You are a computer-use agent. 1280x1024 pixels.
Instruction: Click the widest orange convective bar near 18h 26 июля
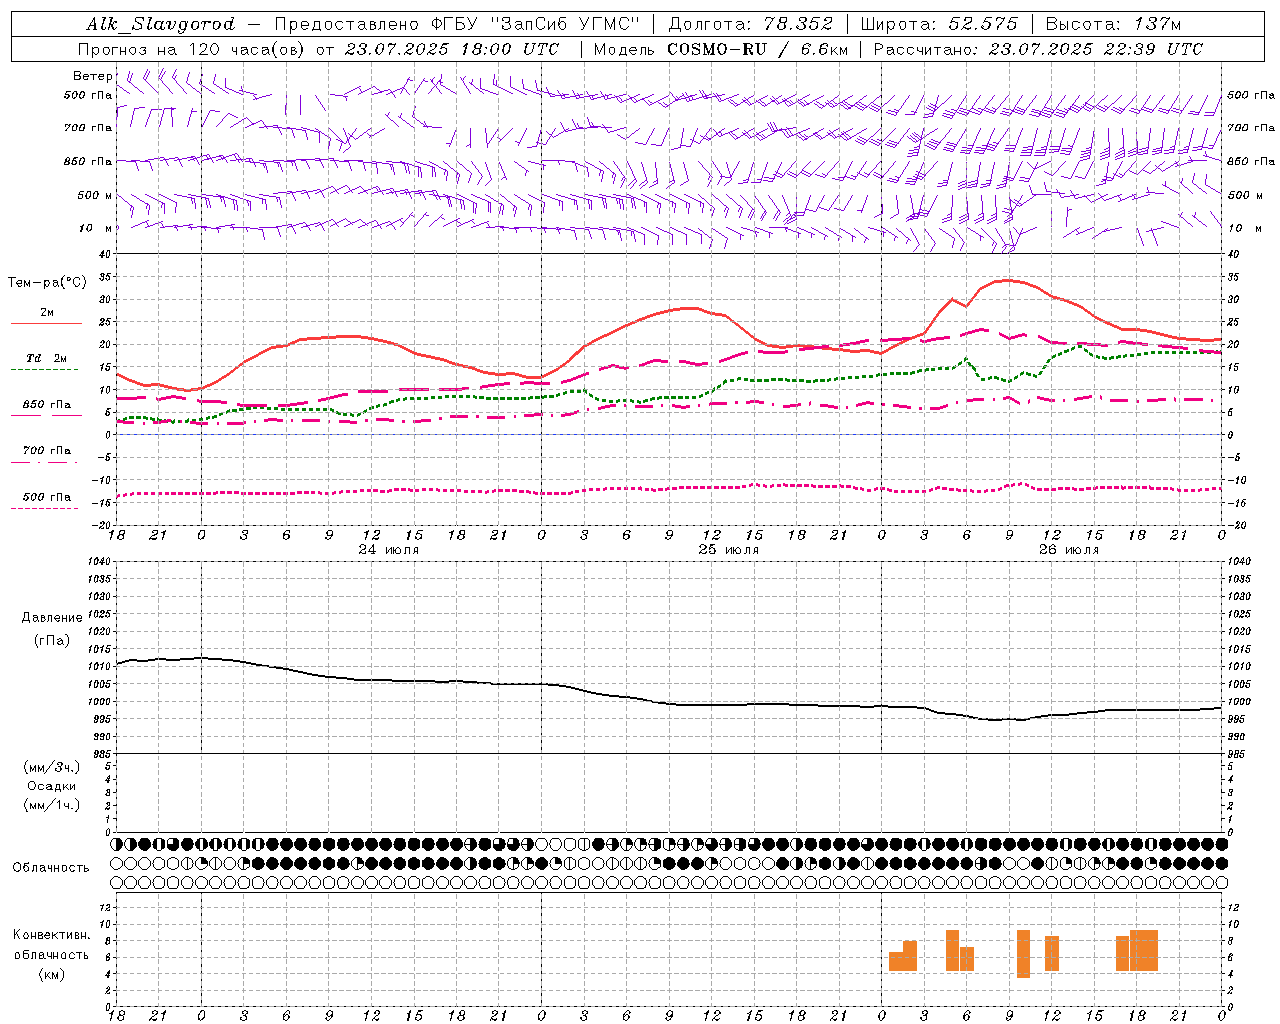pyautogui.click(x=1144, y=951)
